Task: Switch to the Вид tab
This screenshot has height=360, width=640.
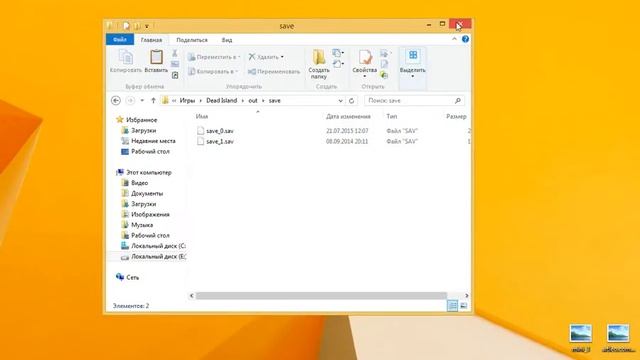Action: (227, 40)
